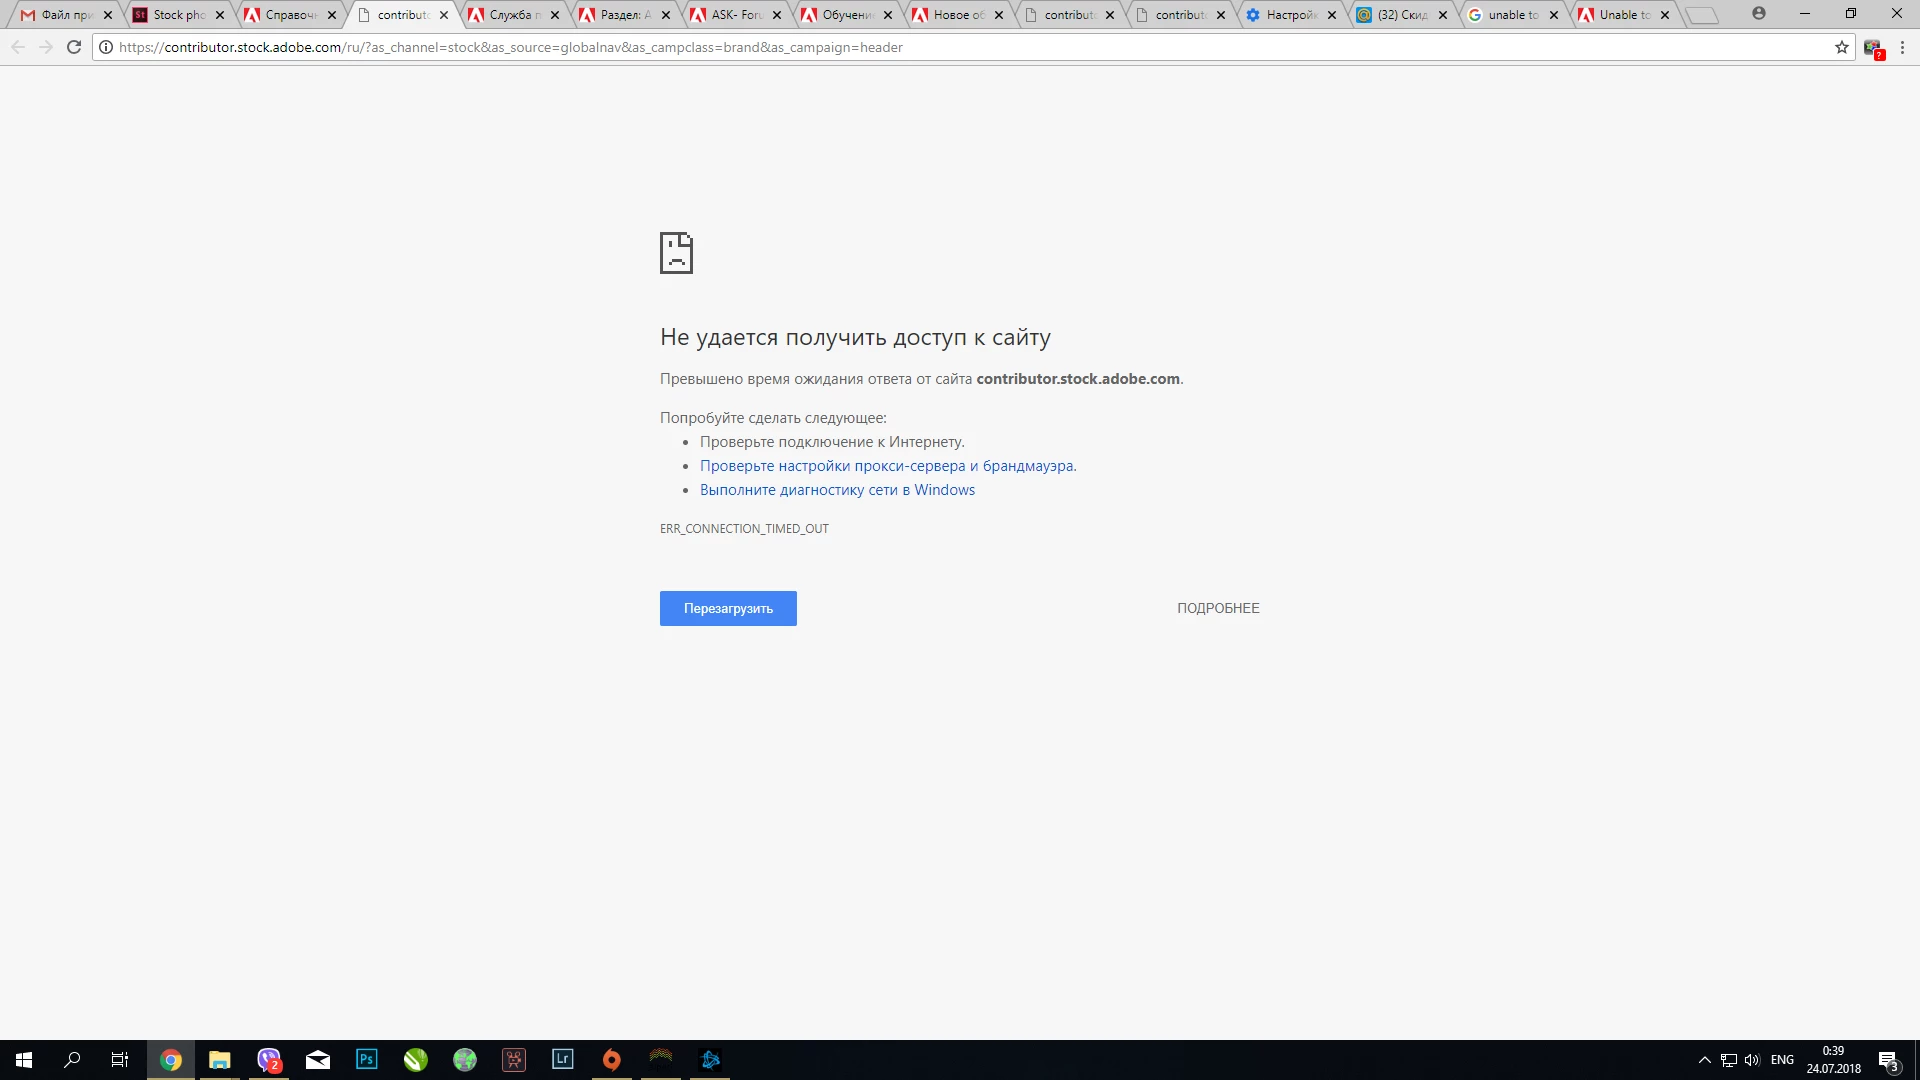Open Viber from the taskbar

[269, 1059]
